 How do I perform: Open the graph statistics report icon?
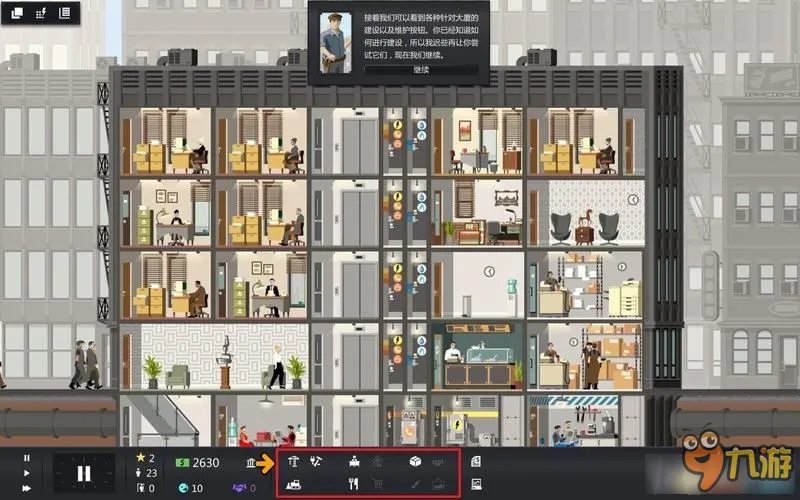point(476,484)
